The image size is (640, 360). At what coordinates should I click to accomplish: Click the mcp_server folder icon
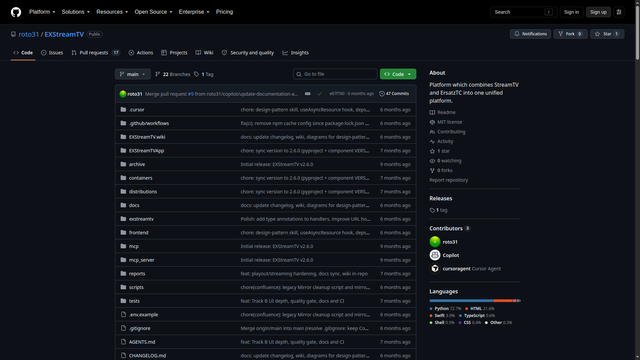[x=123, y=260]
